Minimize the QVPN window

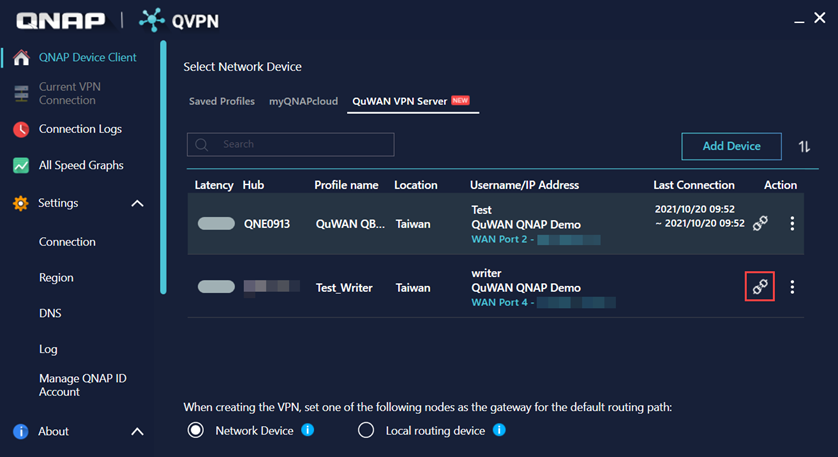pyautogui.click(x=799, y=21)
